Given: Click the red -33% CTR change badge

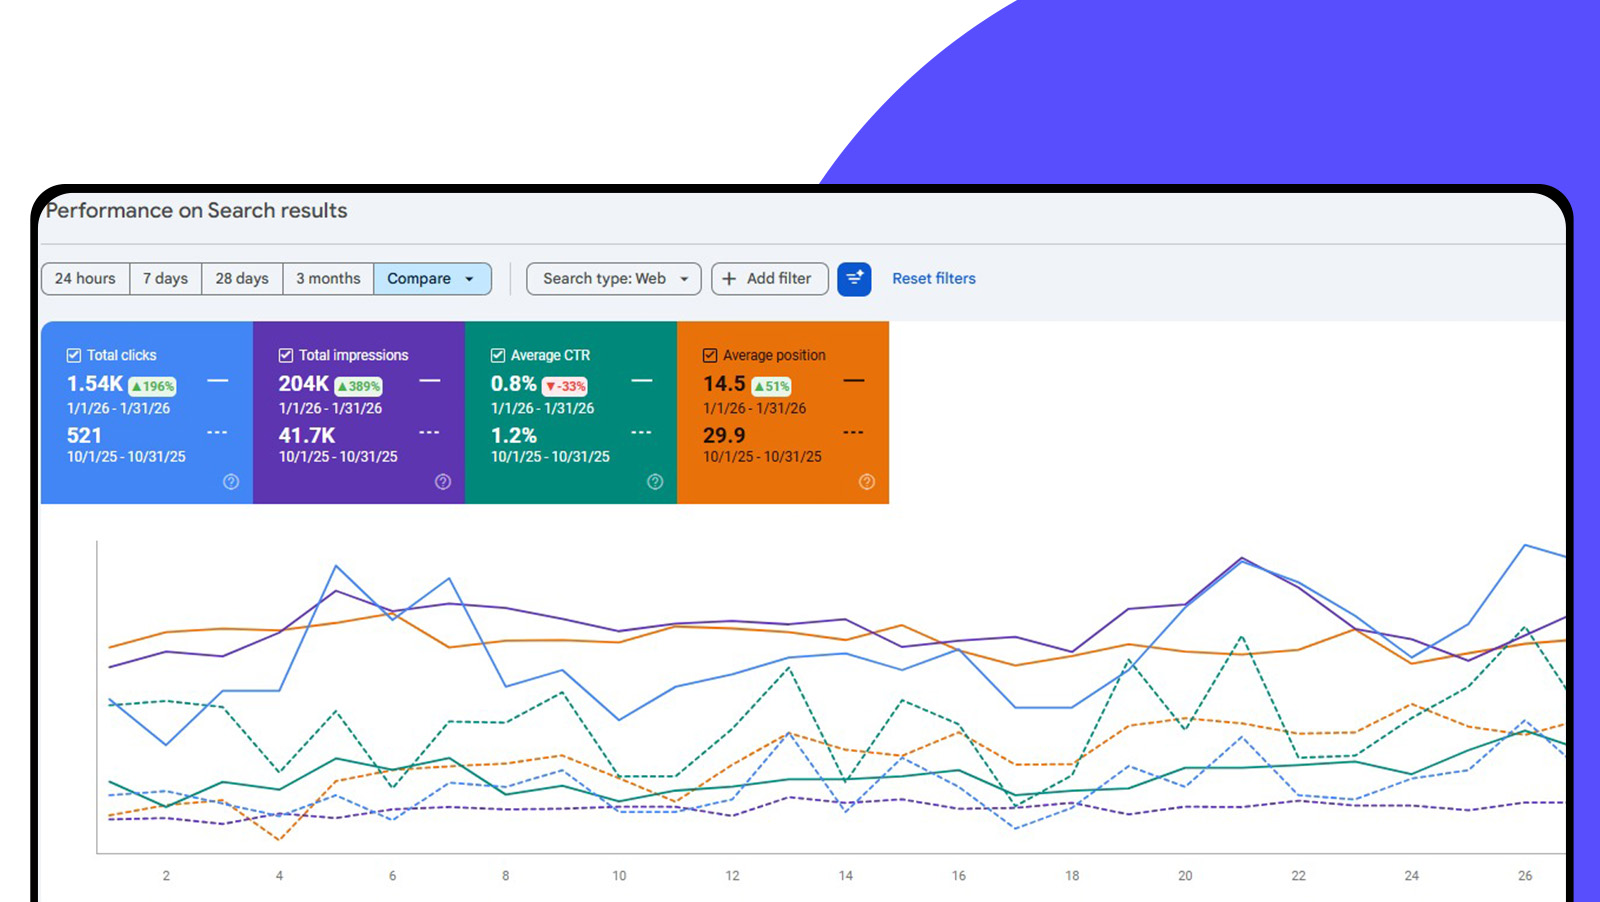Looking at the screenshot, I should click(x=566, y=386).
